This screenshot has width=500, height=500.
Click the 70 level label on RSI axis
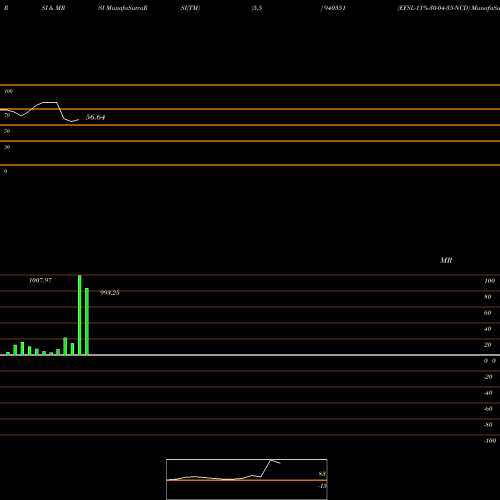tap(7, 115)
